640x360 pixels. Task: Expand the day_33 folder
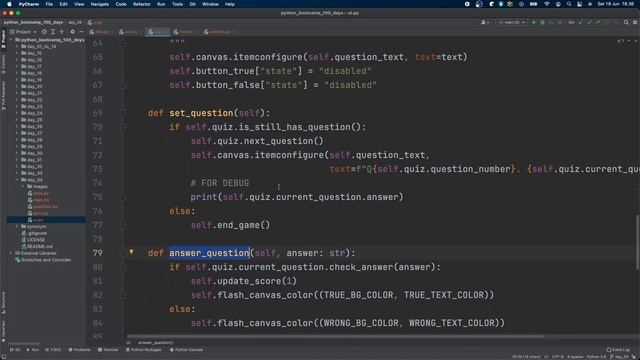17,173
